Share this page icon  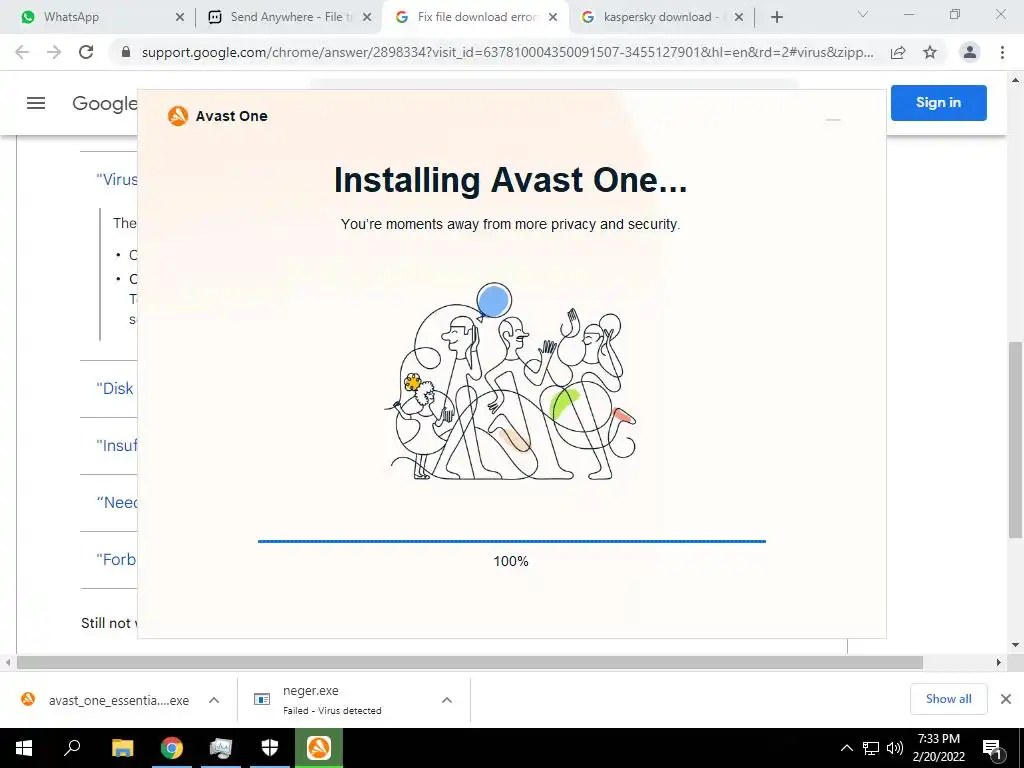click(898, 53)
